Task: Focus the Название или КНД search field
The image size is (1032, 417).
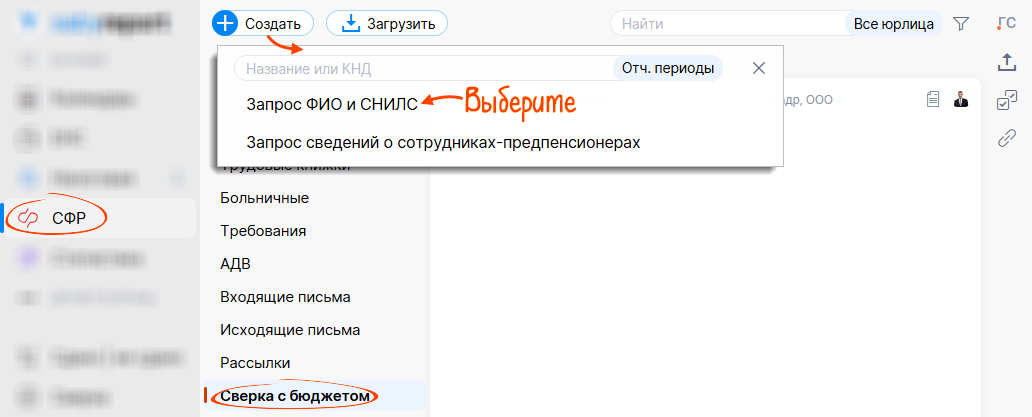Action: [420, 68]
